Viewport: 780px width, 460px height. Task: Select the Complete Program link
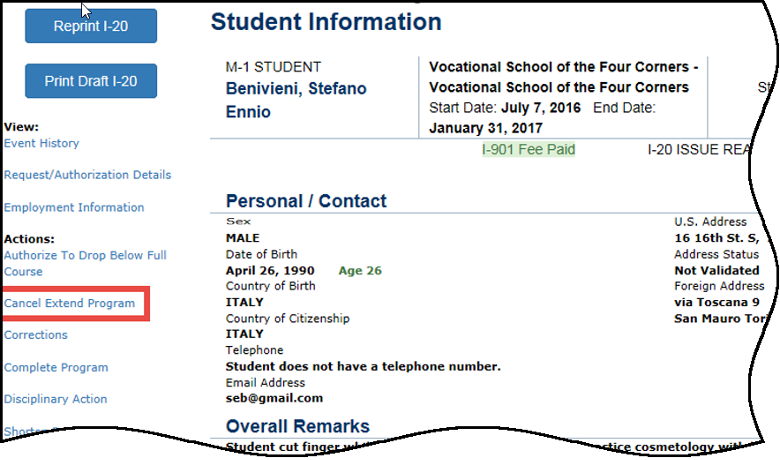pos(56,368)
